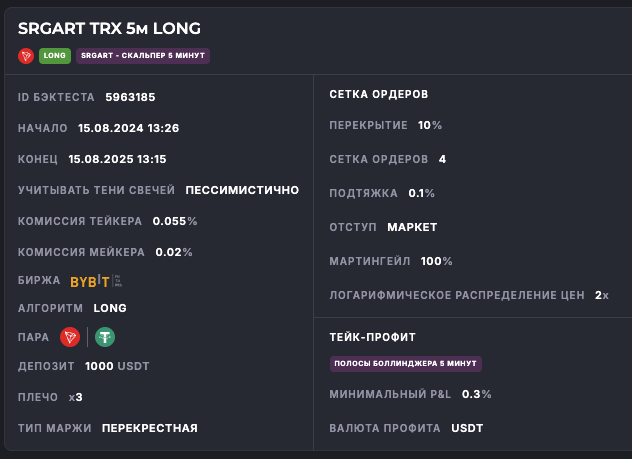Image resolution: width=632 pixels, height=459 pixels.
Task: Select the backtest ID 5963185
Action: [130, 97]
